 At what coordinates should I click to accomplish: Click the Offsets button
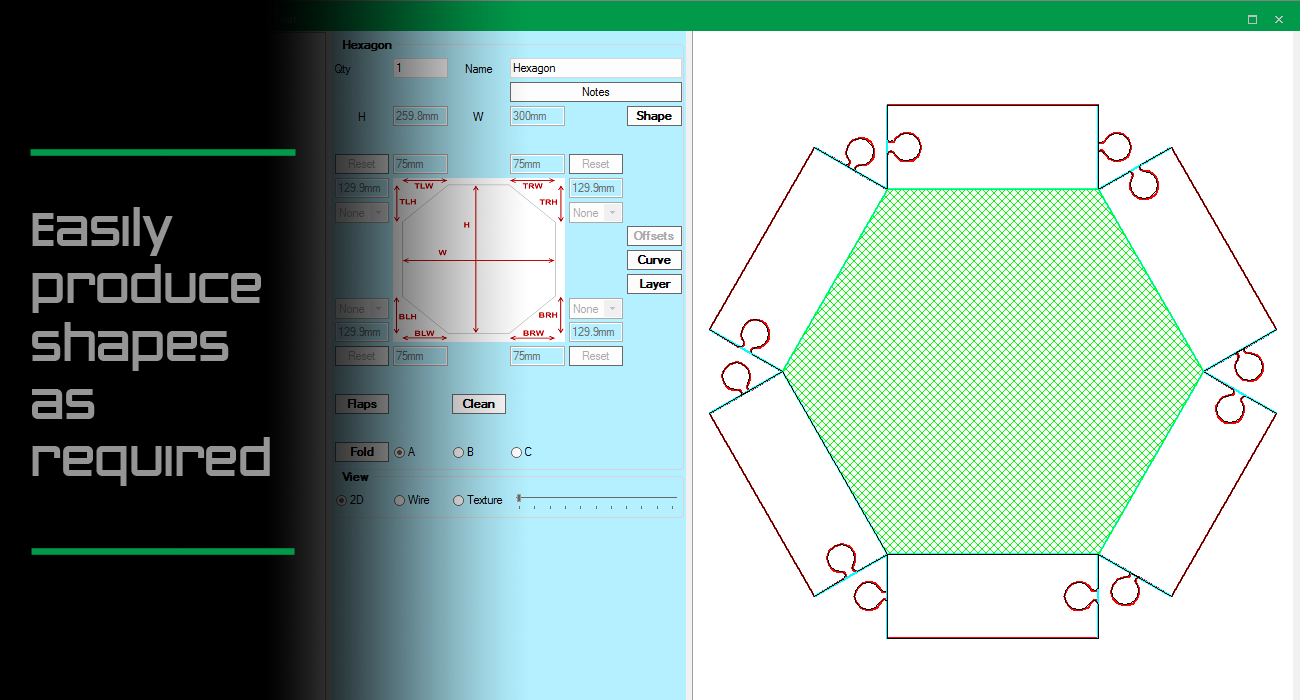point(653,236)
